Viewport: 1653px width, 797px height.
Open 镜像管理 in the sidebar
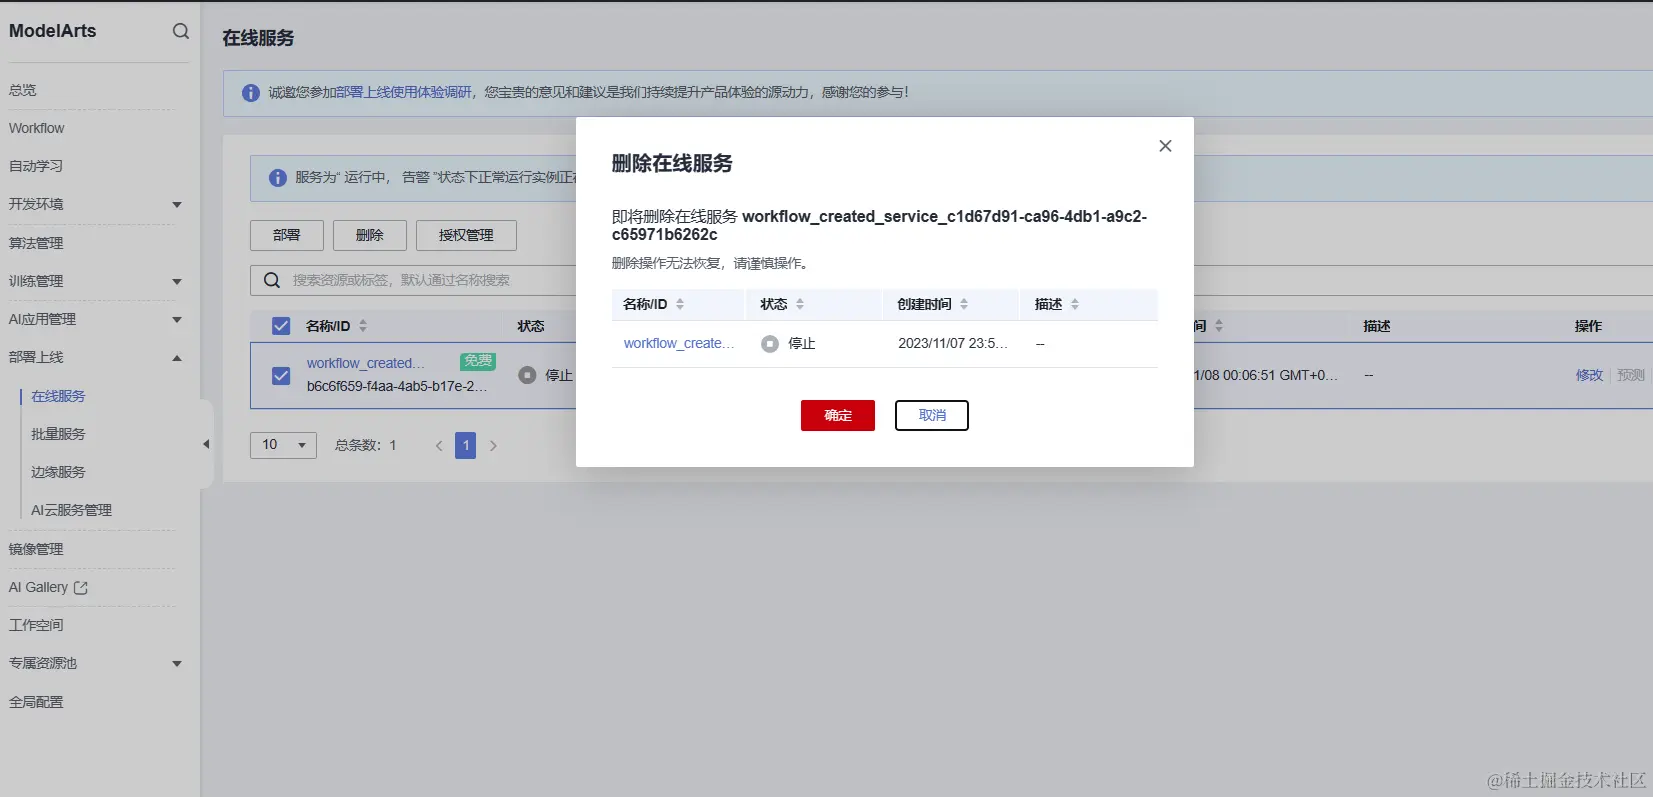point(36,549)
